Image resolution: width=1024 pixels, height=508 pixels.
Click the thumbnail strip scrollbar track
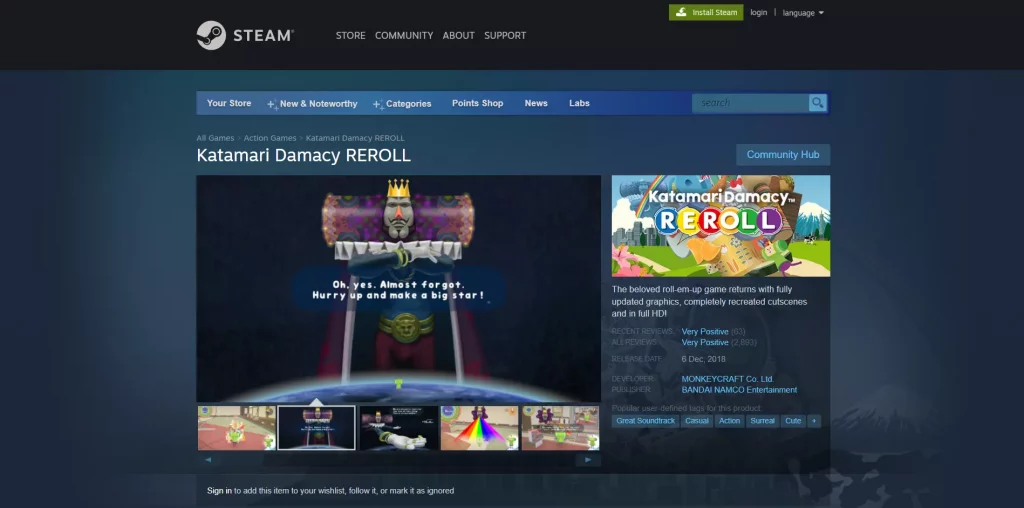click(x=398, y=460)
